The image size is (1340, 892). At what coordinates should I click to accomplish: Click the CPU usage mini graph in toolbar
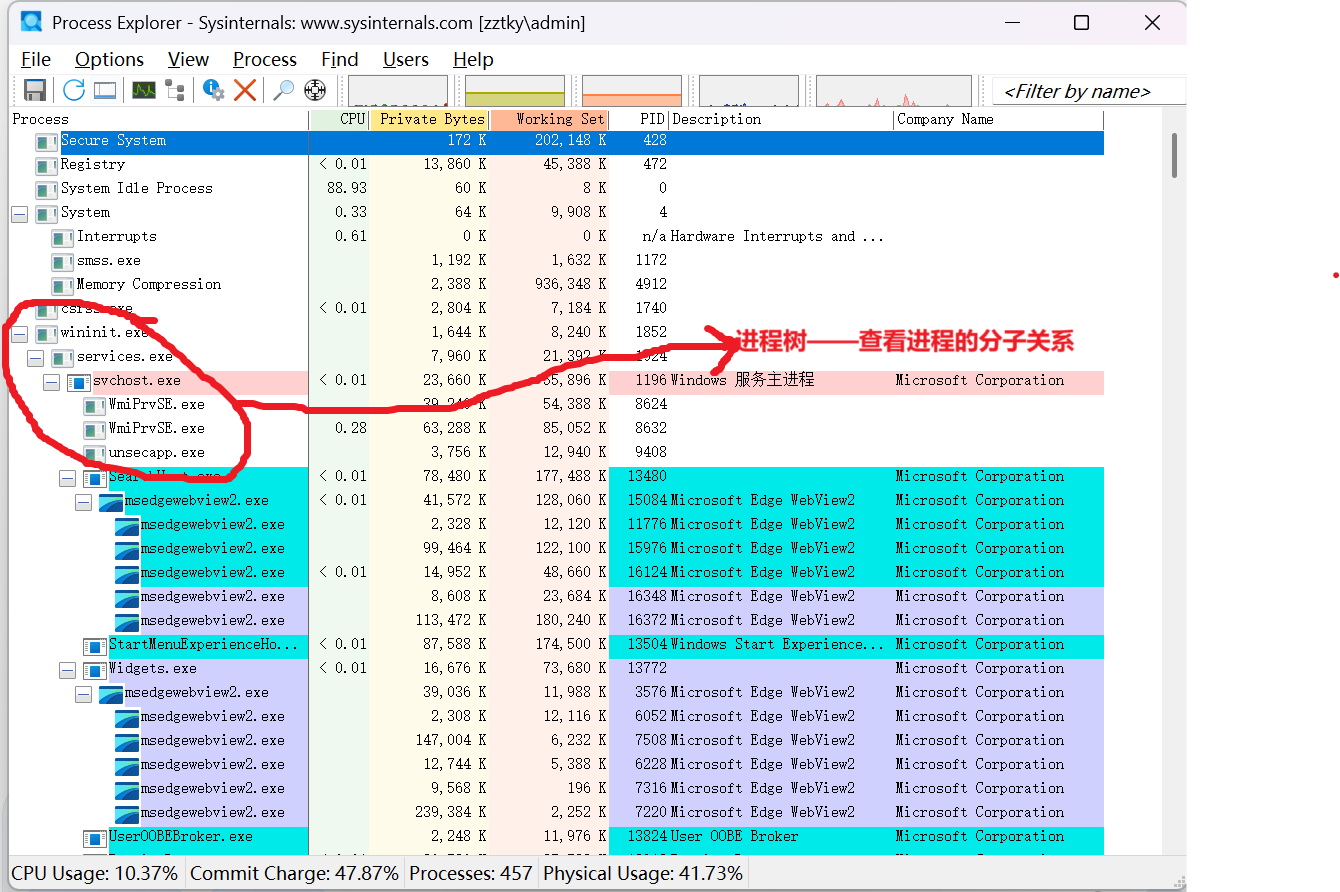[398, 91]
